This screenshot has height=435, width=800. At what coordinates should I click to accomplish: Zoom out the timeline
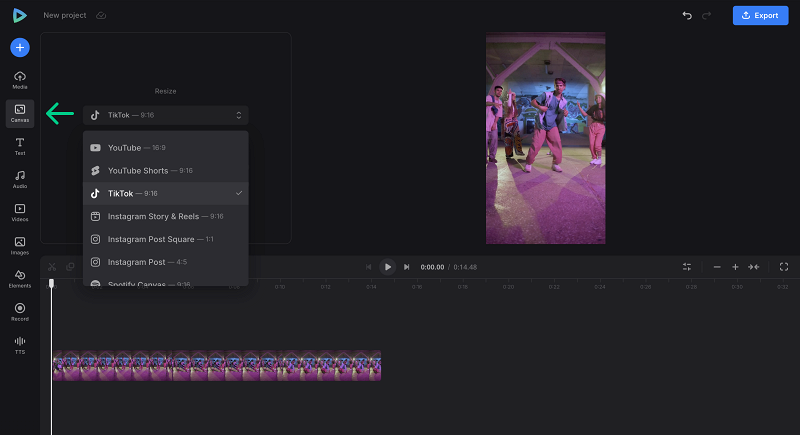(717, 267)
